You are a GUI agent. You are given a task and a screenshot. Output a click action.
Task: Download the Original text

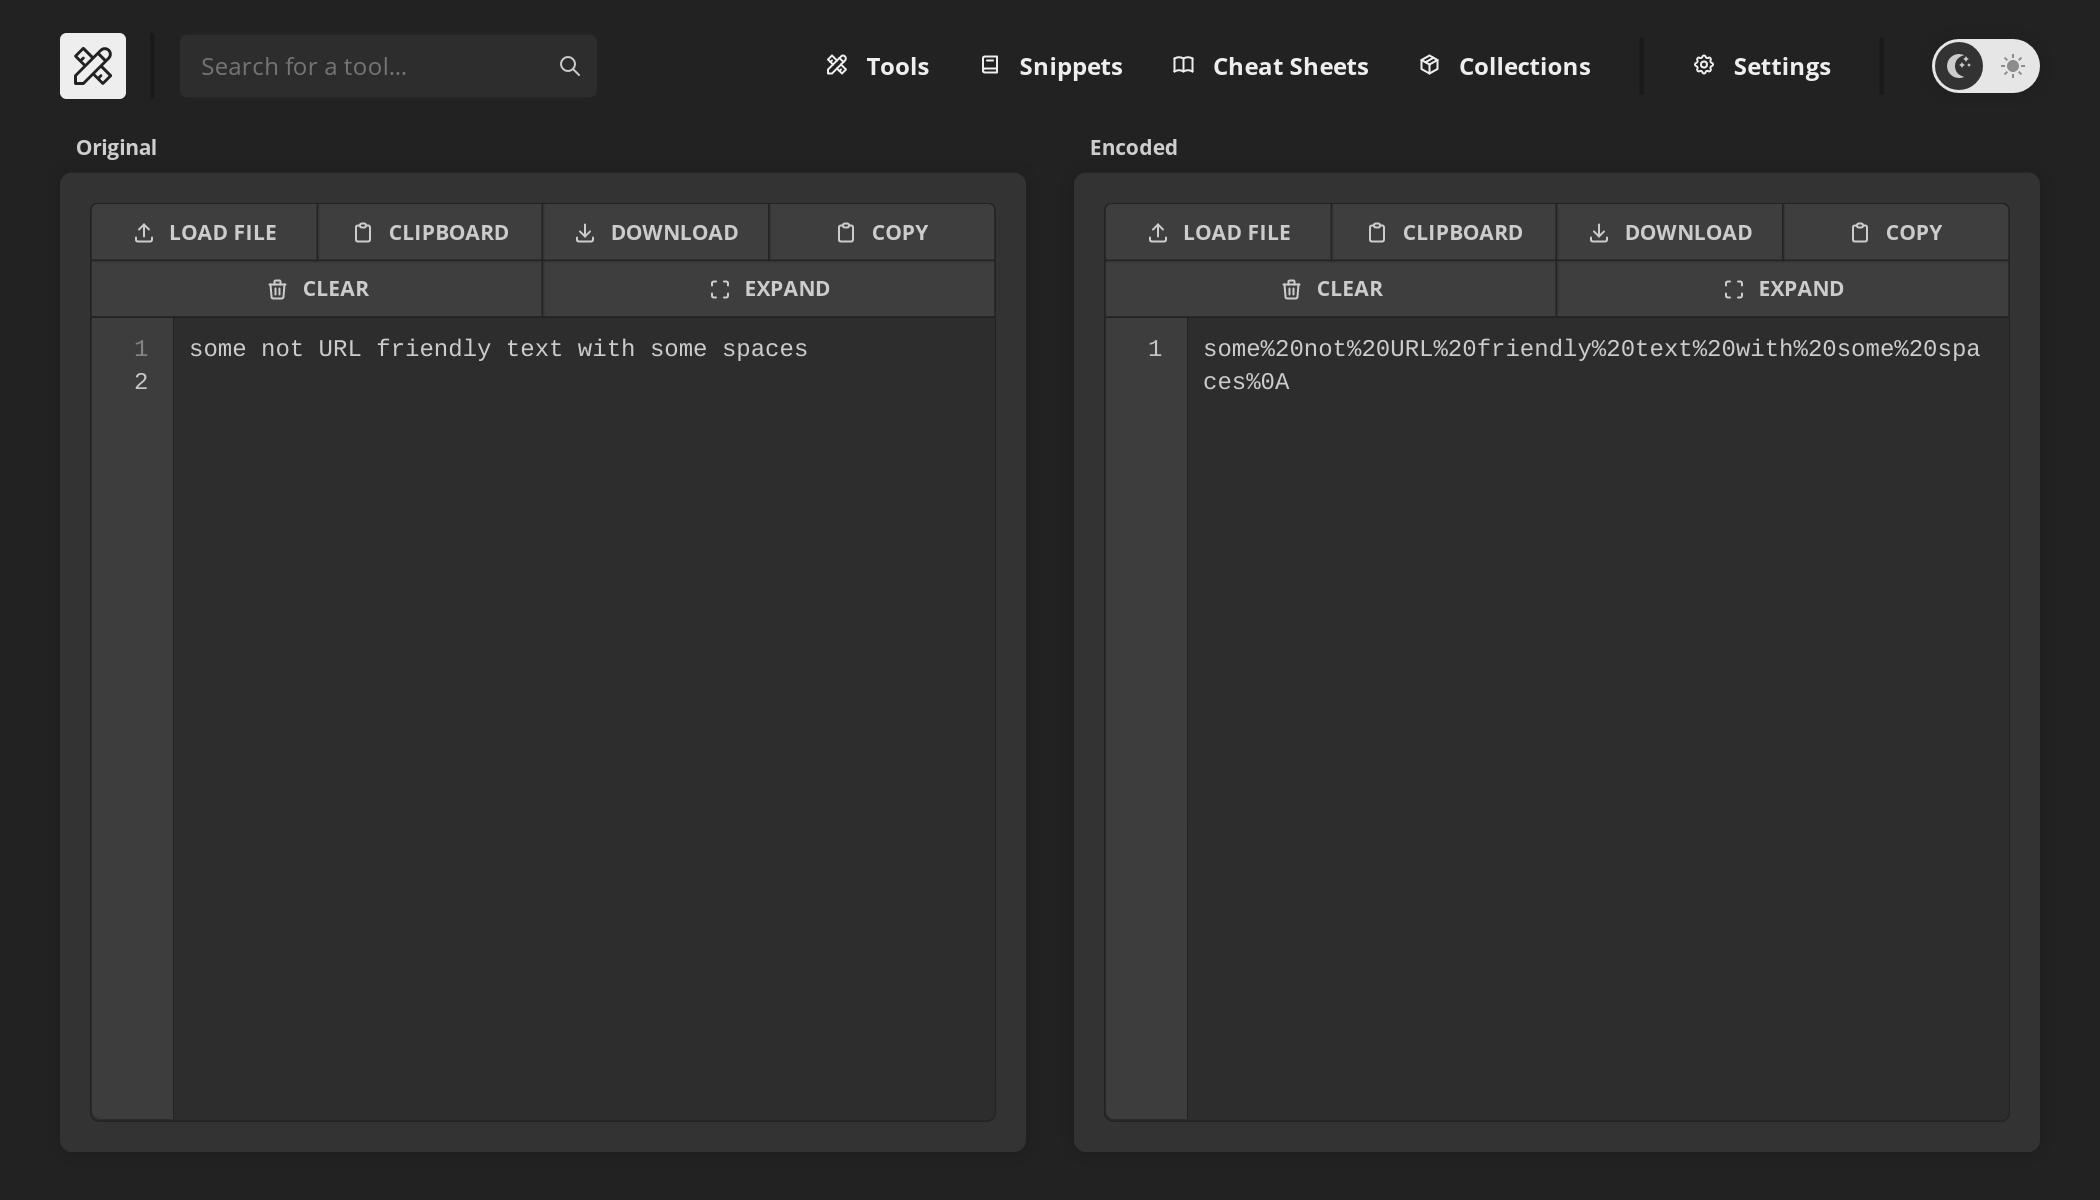[656, 232]
